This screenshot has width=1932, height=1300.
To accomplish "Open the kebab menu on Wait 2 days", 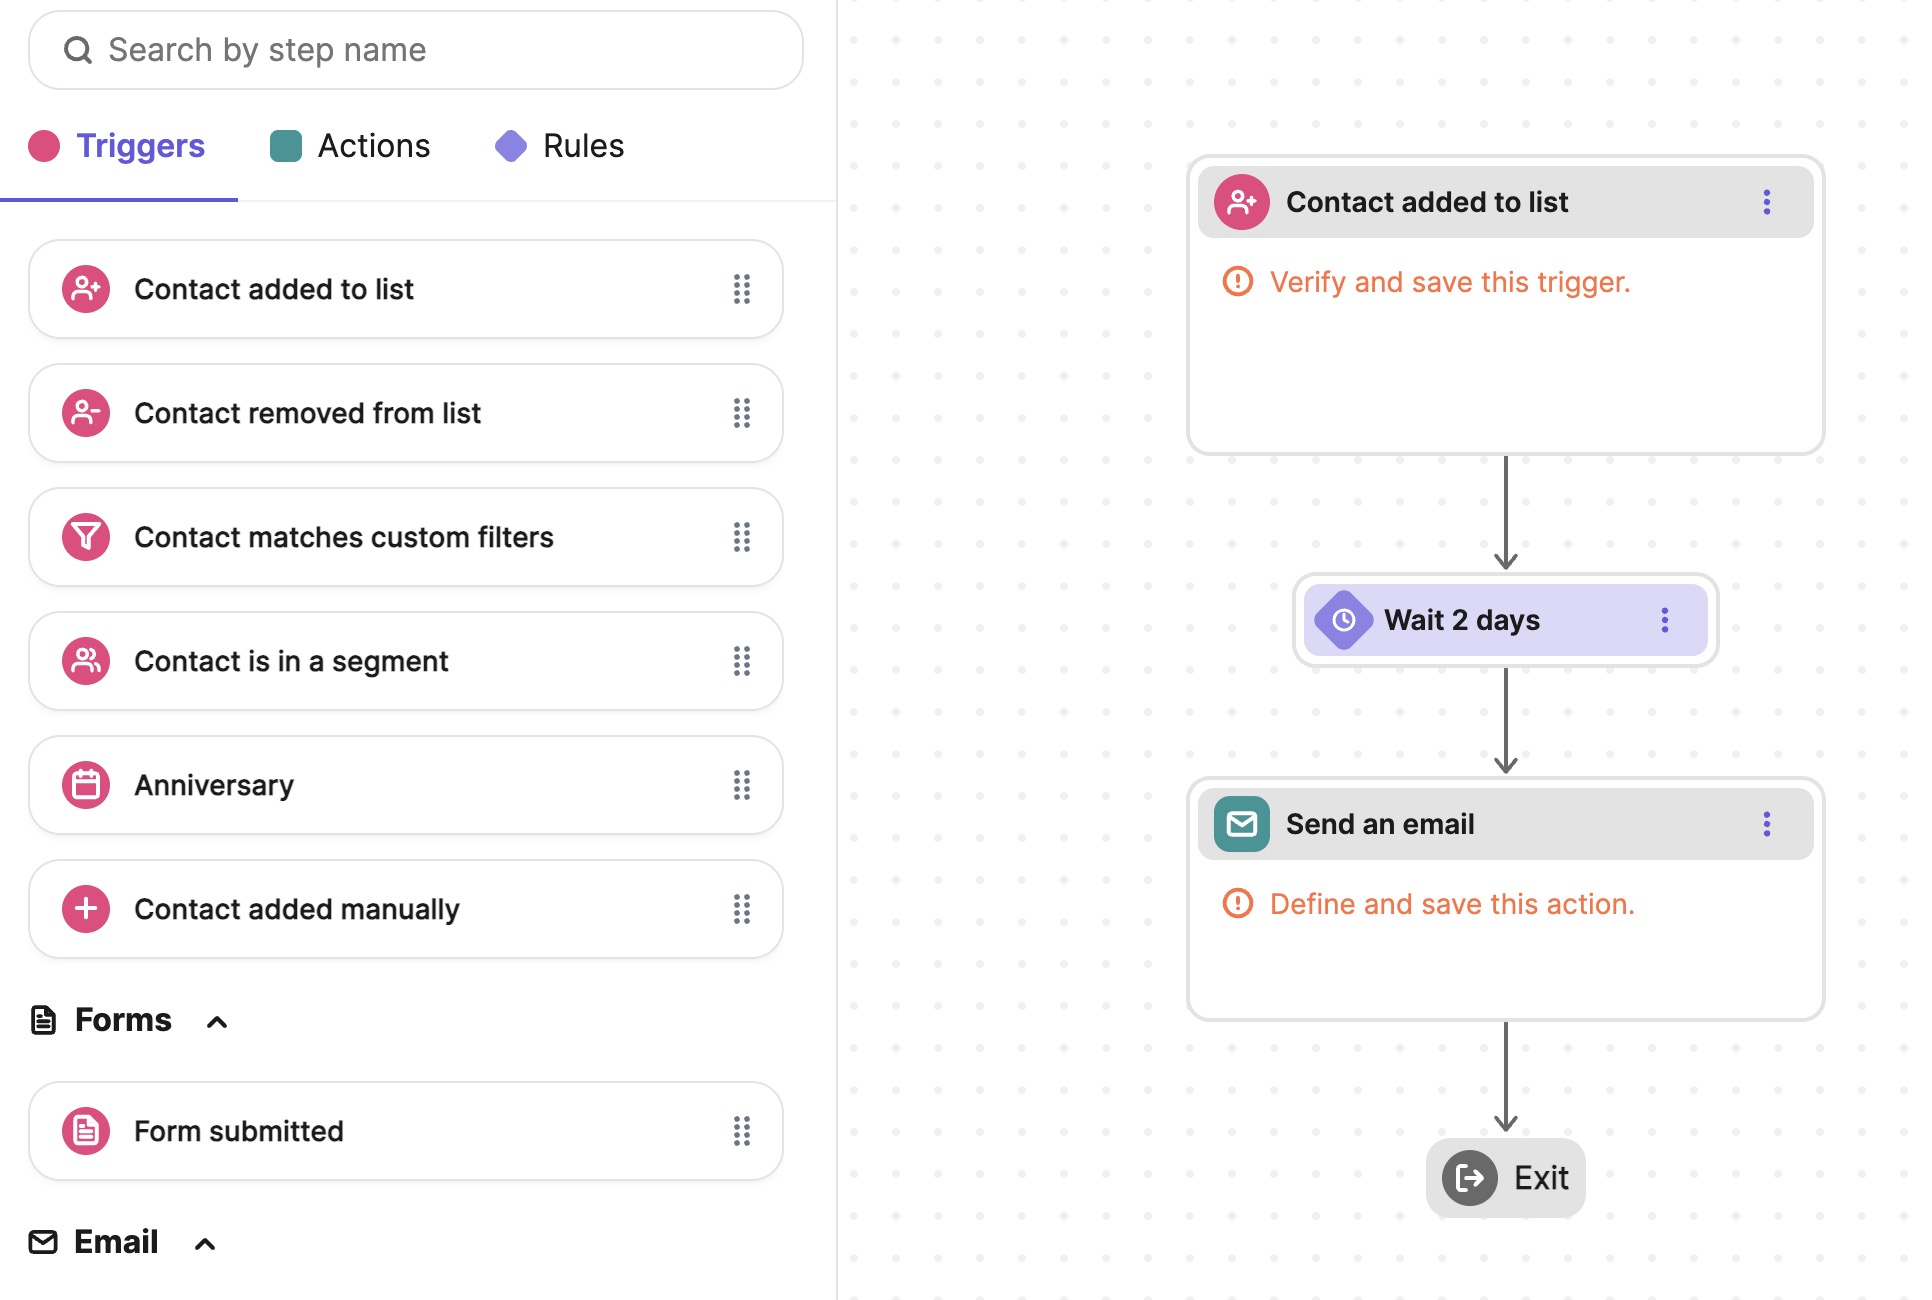I will pos(1665,620).
